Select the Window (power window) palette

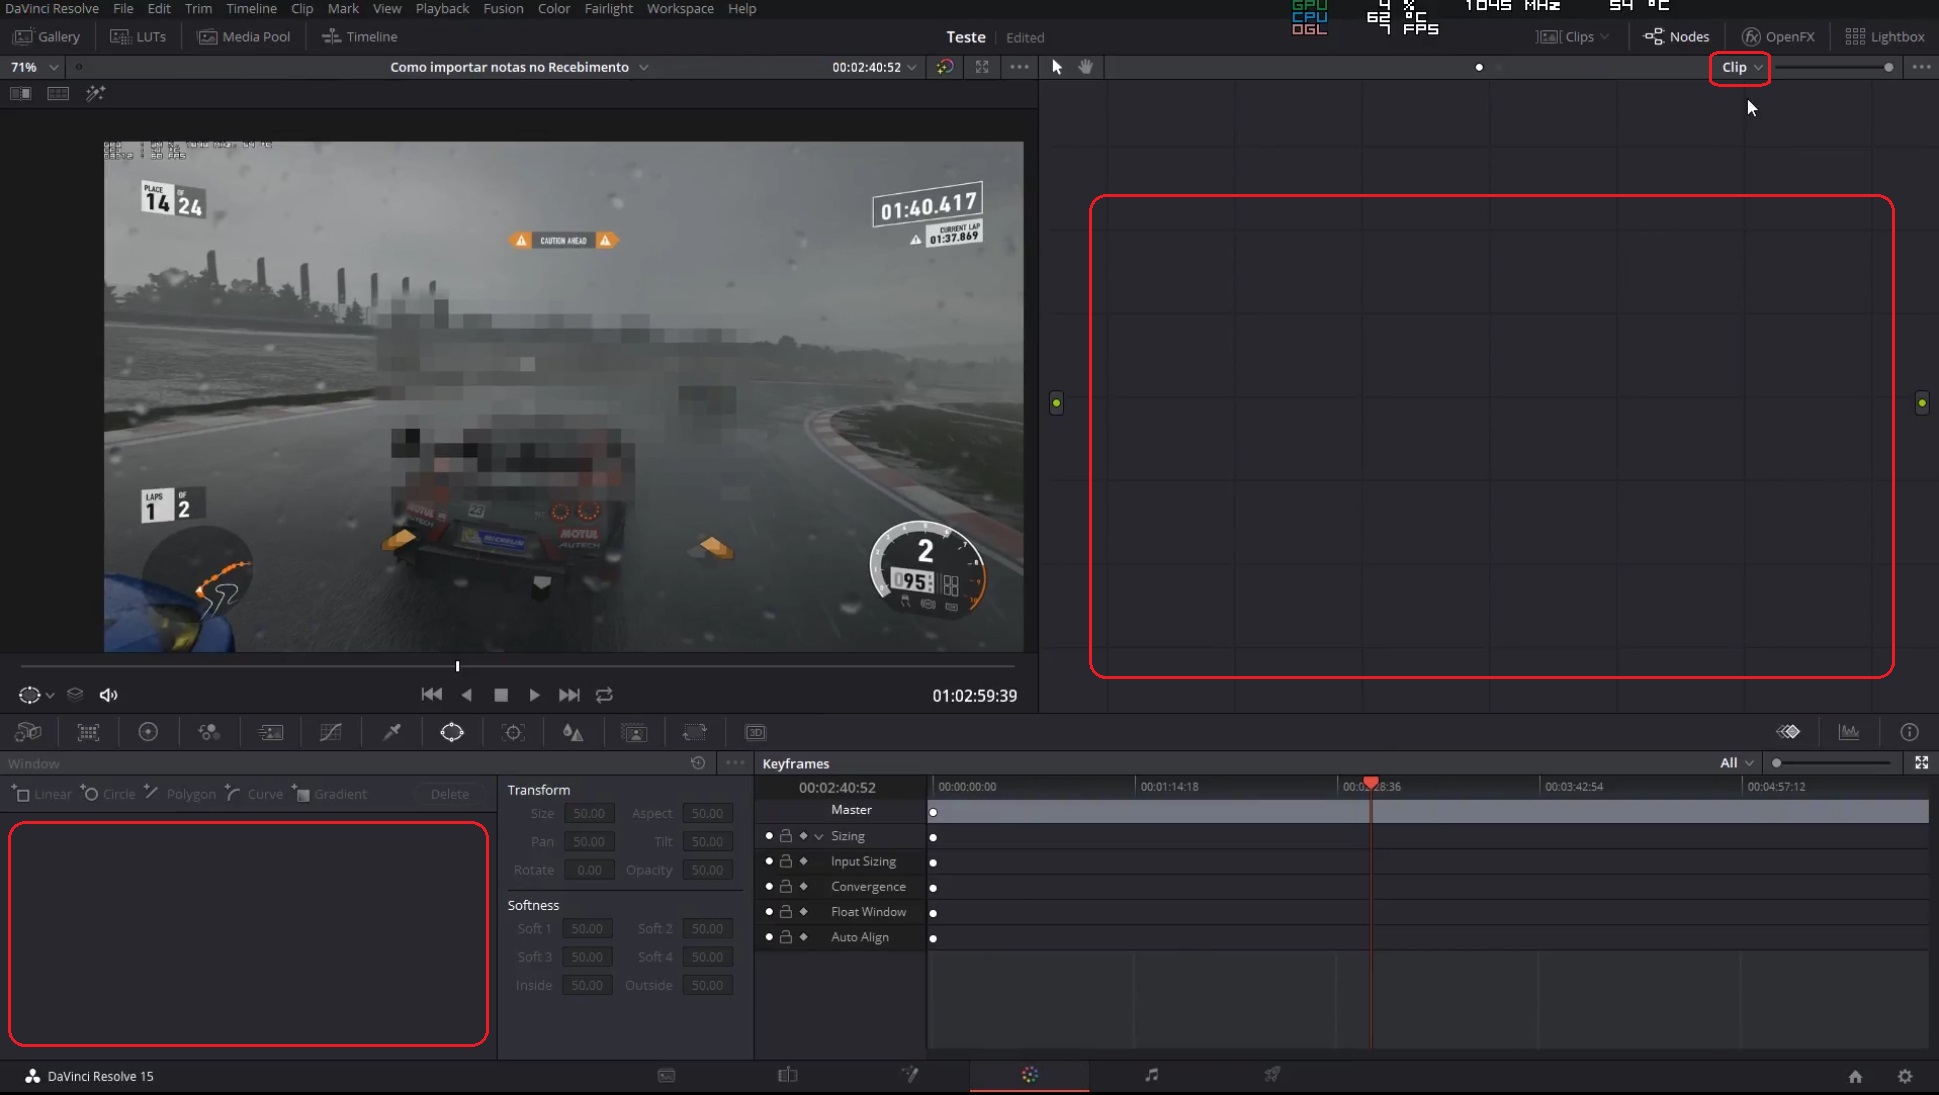(x=452, y=732)
